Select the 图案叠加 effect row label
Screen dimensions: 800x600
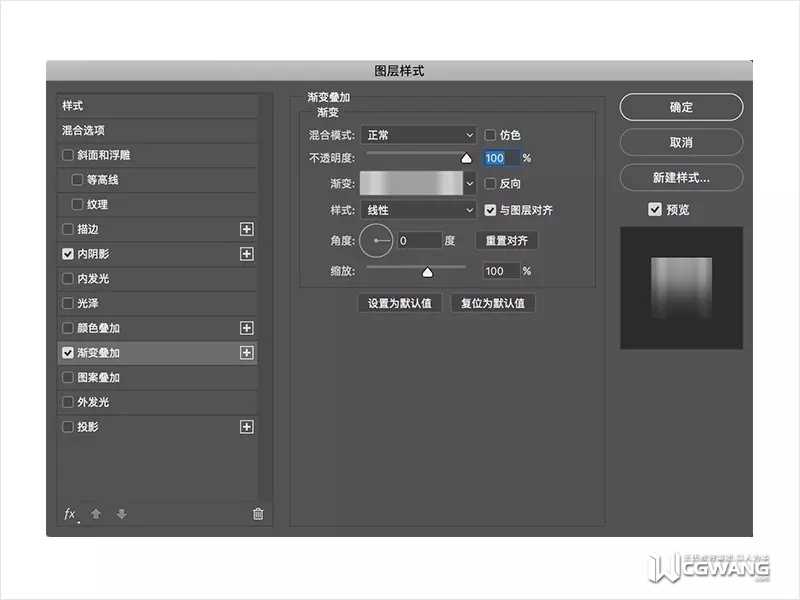(98, 378)
